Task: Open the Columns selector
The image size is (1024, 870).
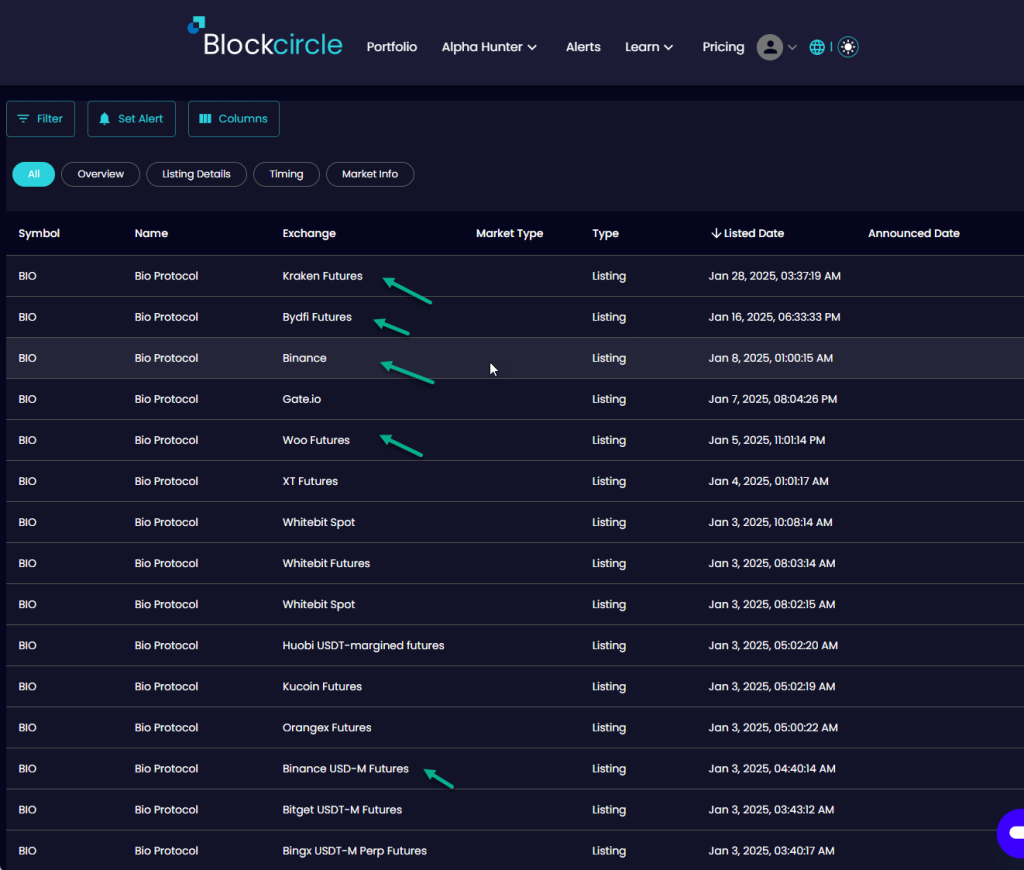Action: coord(233,119)
